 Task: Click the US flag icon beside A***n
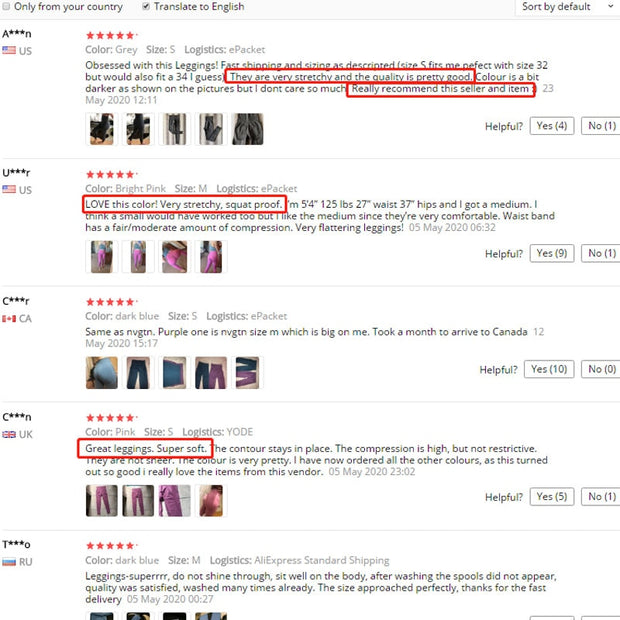coord(9,50)
